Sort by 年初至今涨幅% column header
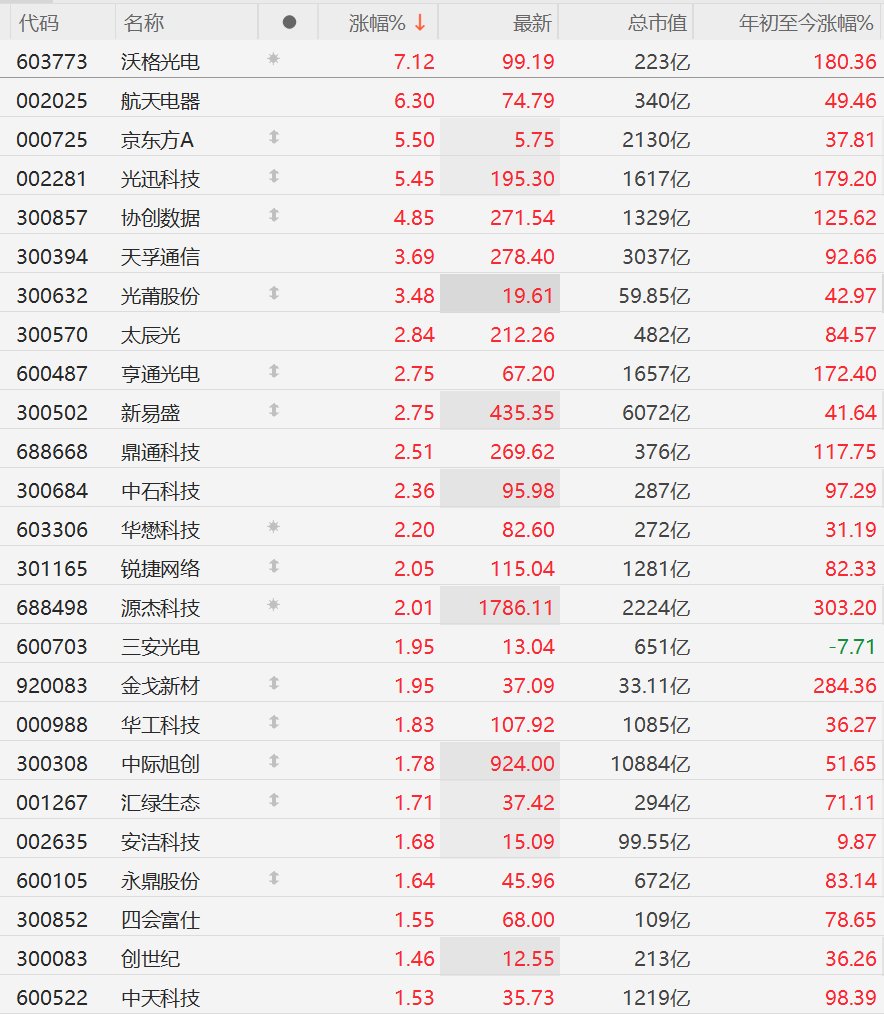This screenshot has width=884, height=1014. click(806, 23)
